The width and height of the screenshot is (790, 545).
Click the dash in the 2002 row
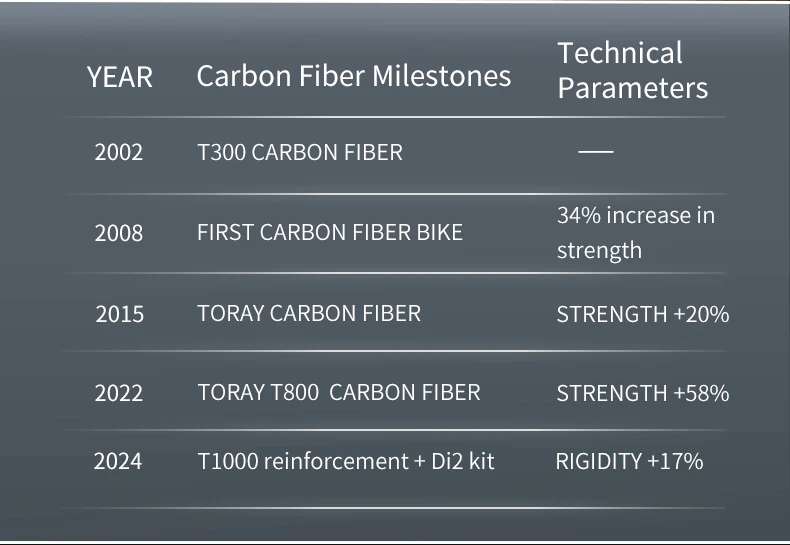(x=595, y=152)
